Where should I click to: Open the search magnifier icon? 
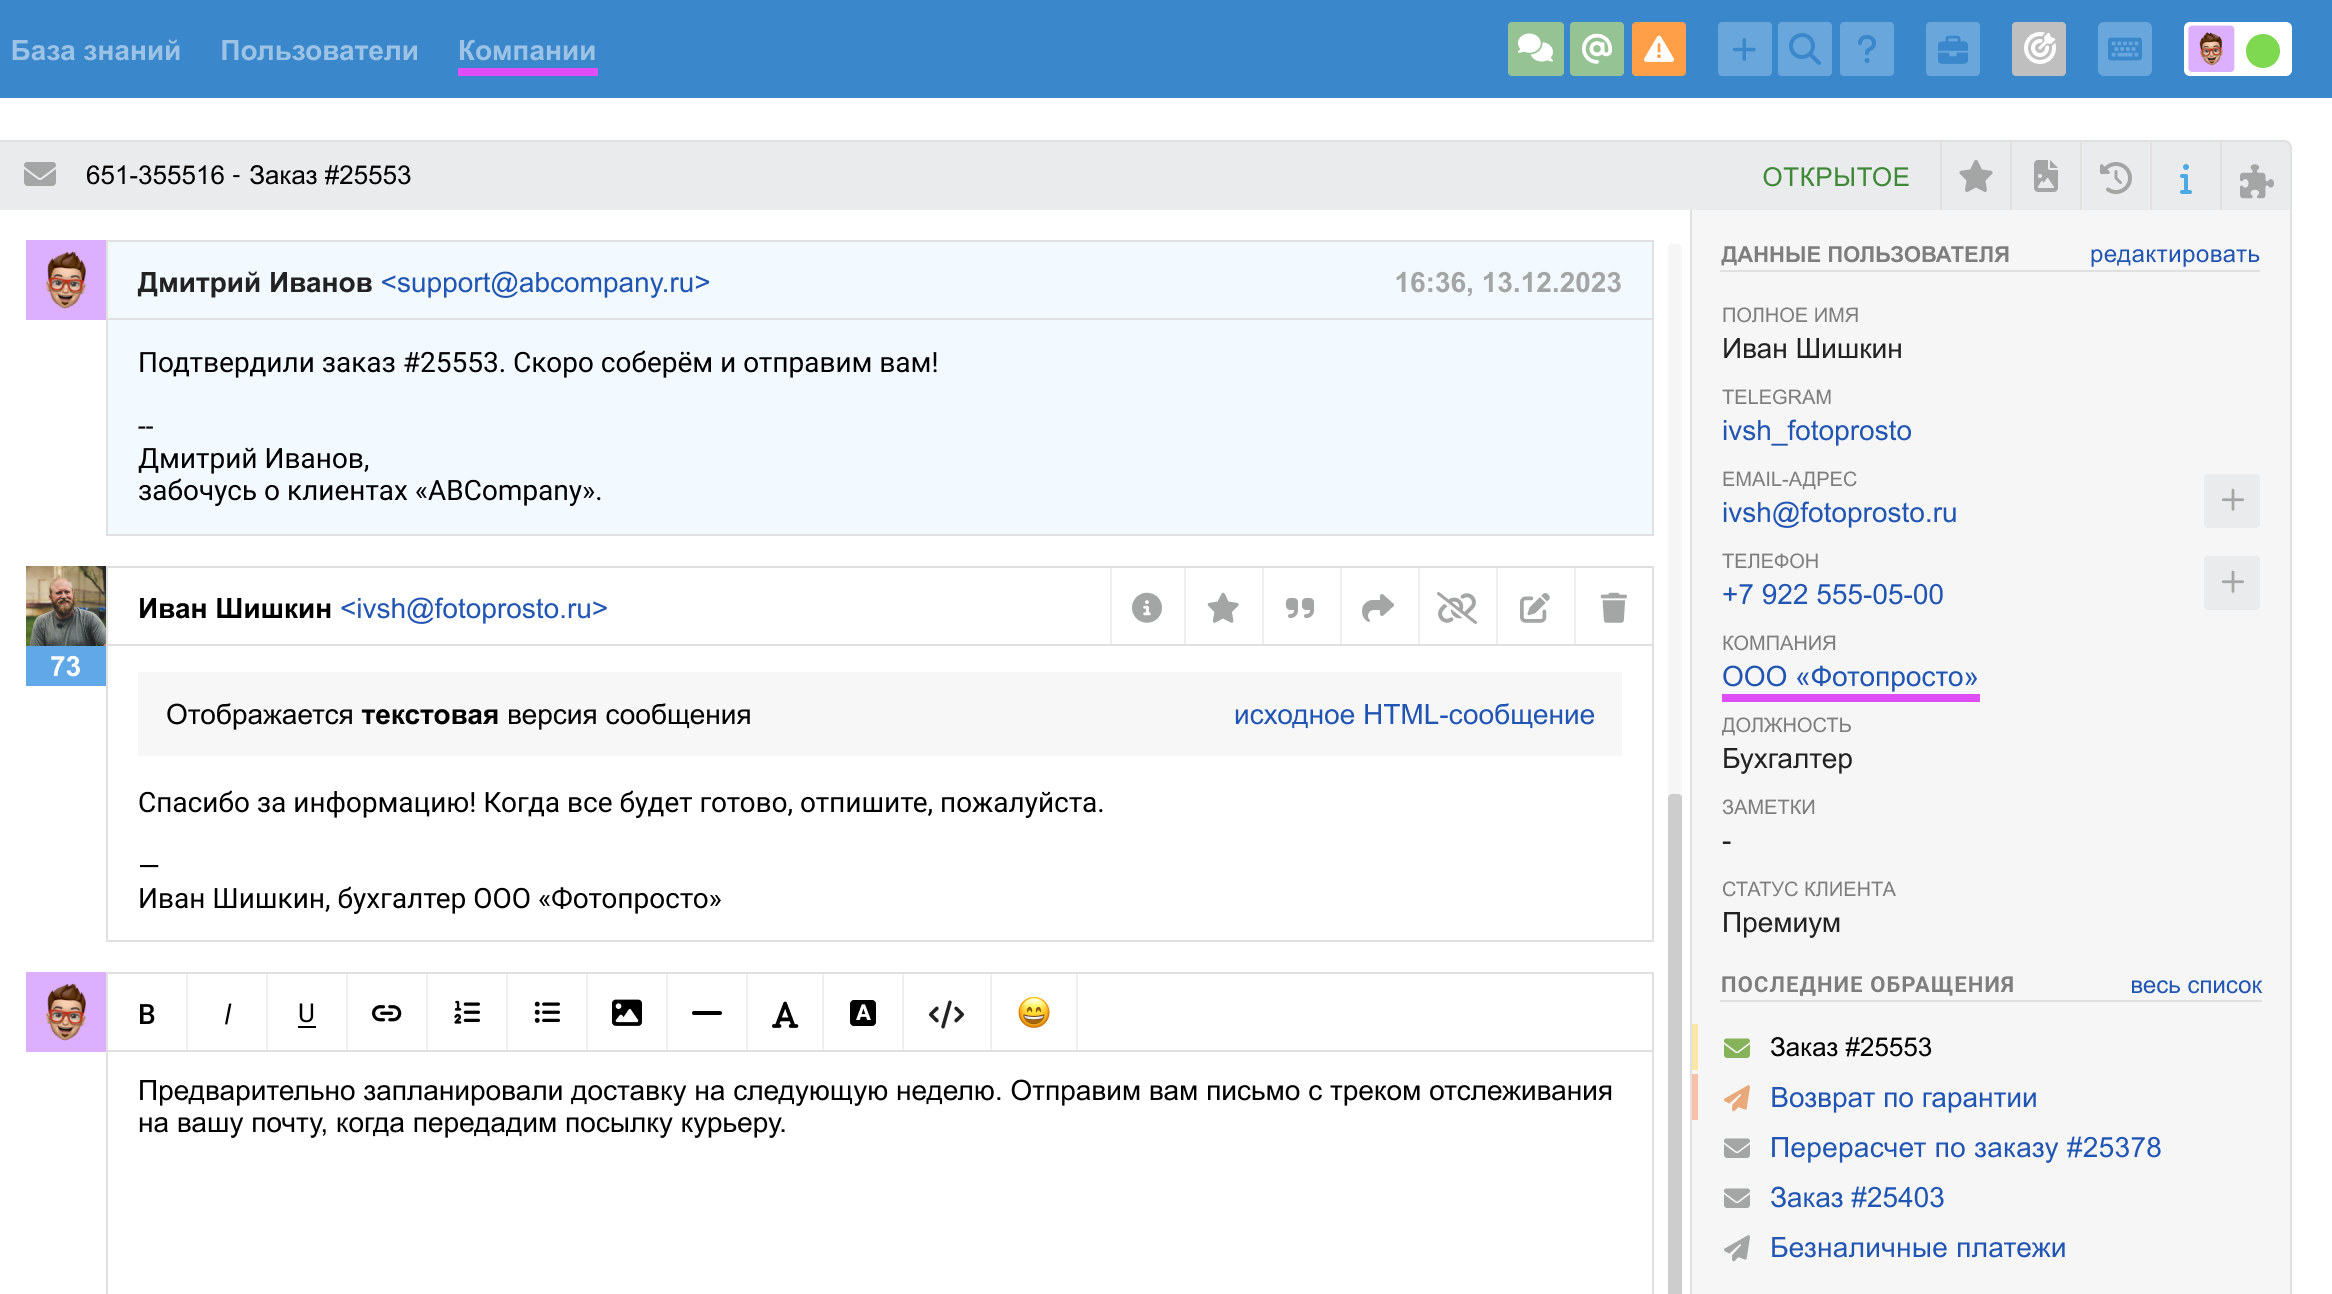coord(1804,49)
